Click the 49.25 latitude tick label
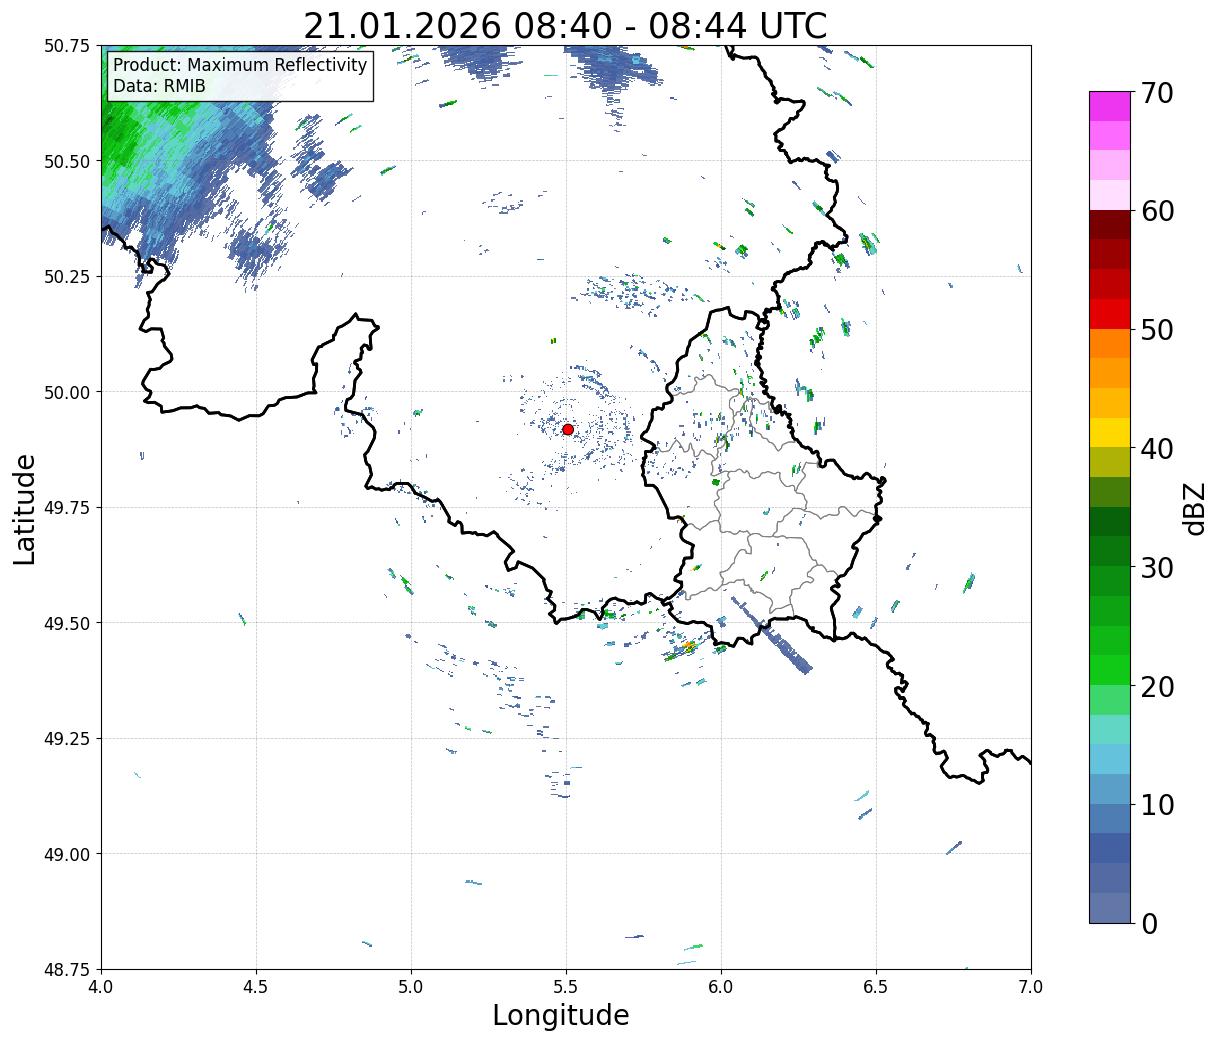 [x=66, y=739]
